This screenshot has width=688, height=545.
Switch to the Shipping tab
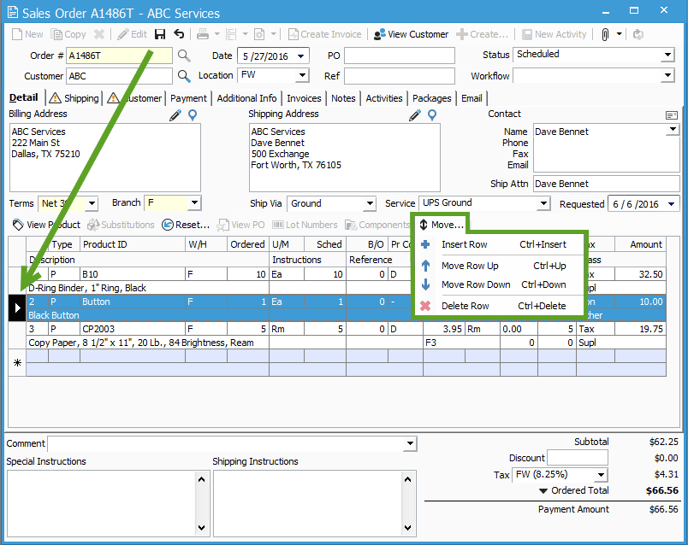click(x=74, y=98)
